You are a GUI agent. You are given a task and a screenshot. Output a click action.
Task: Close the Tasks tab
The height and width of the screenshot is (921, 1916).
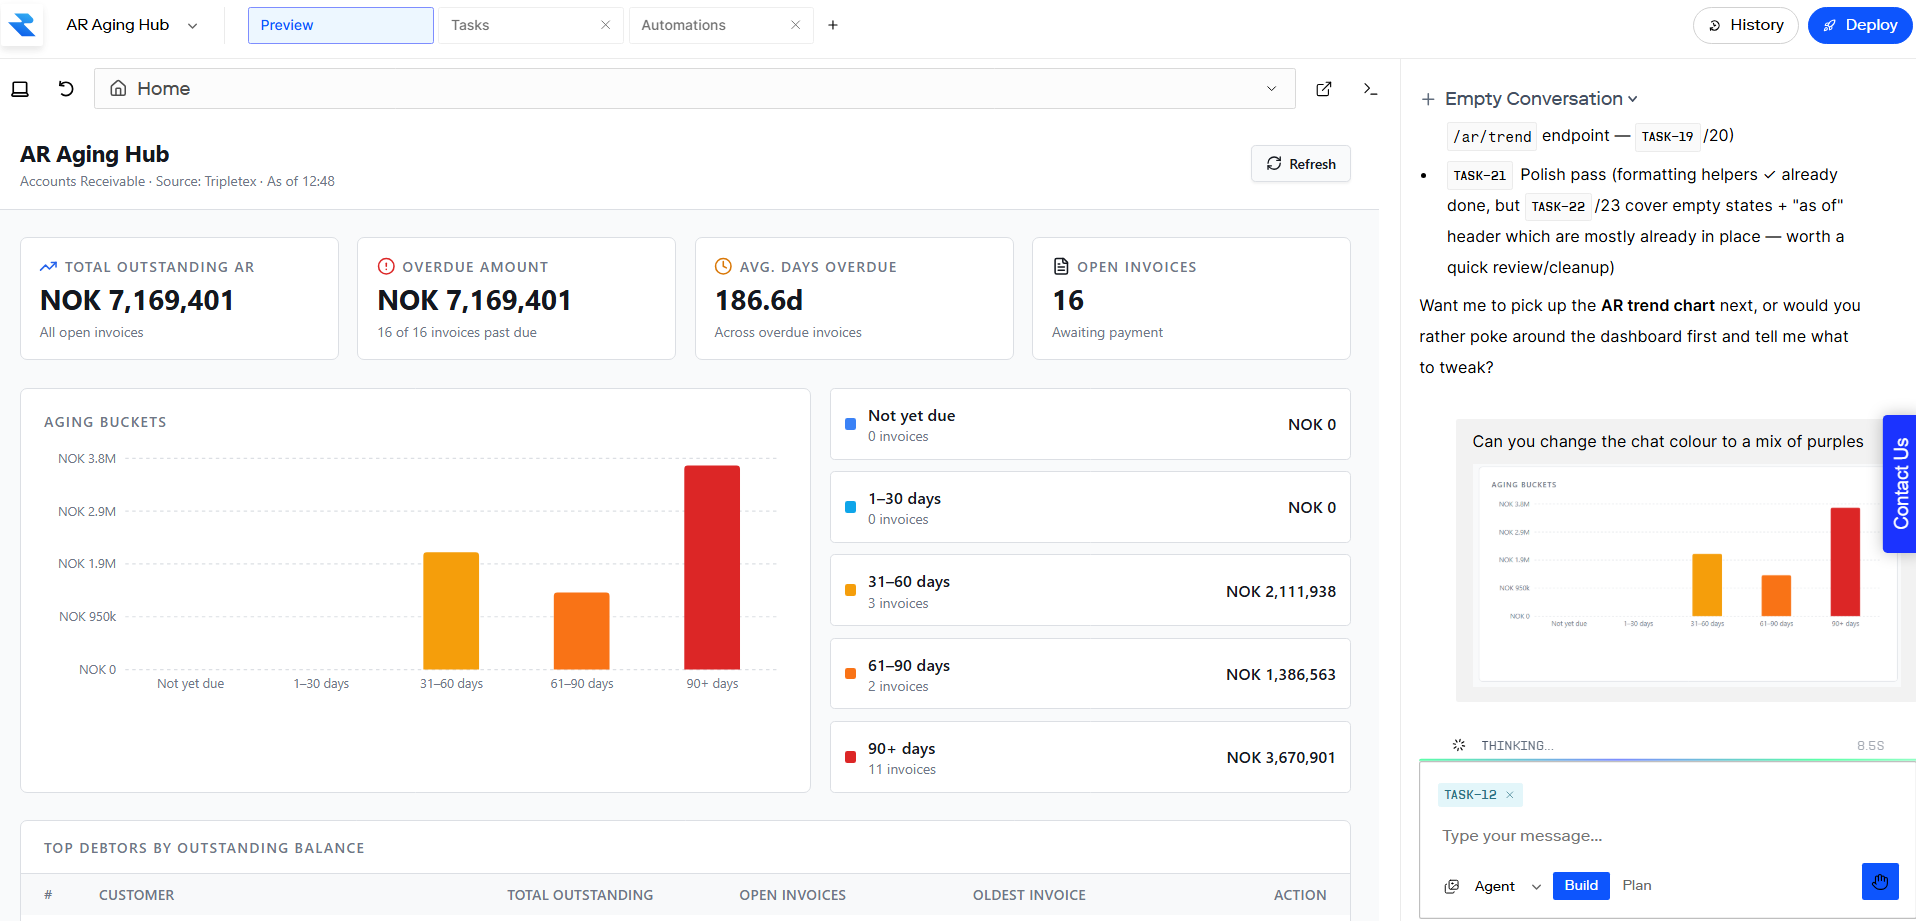click(605, 25)
